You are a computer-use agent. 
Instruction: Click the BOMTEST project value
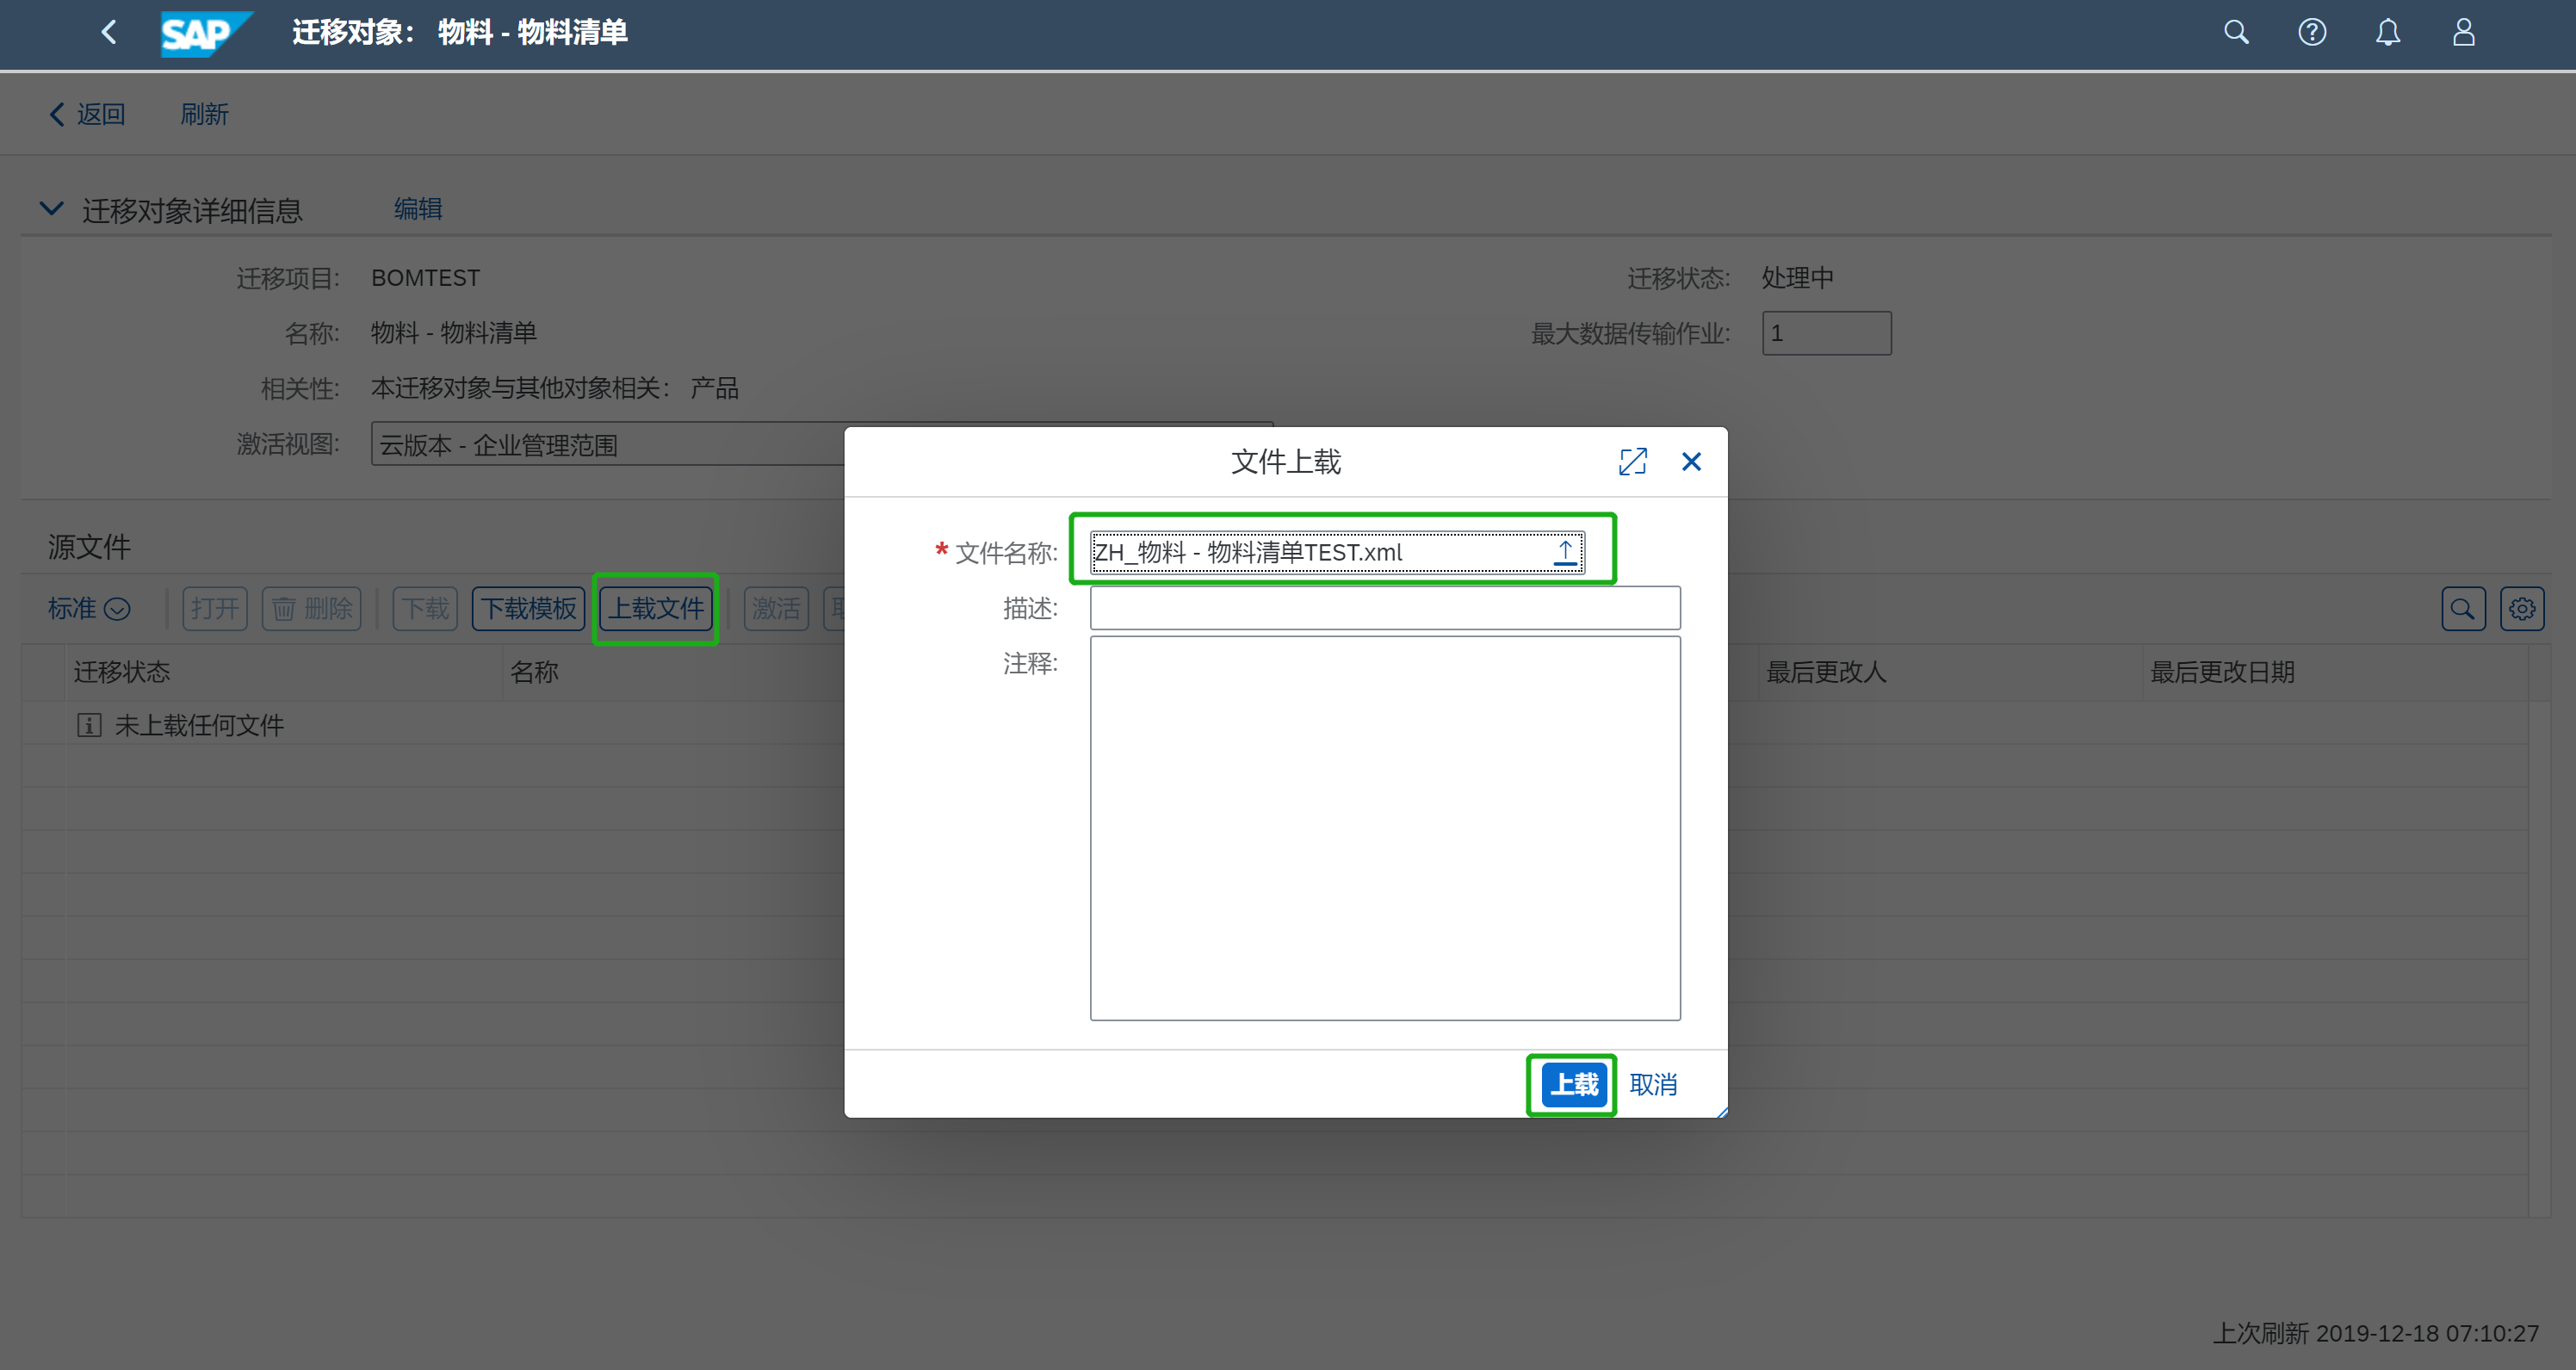coord(425,277)
